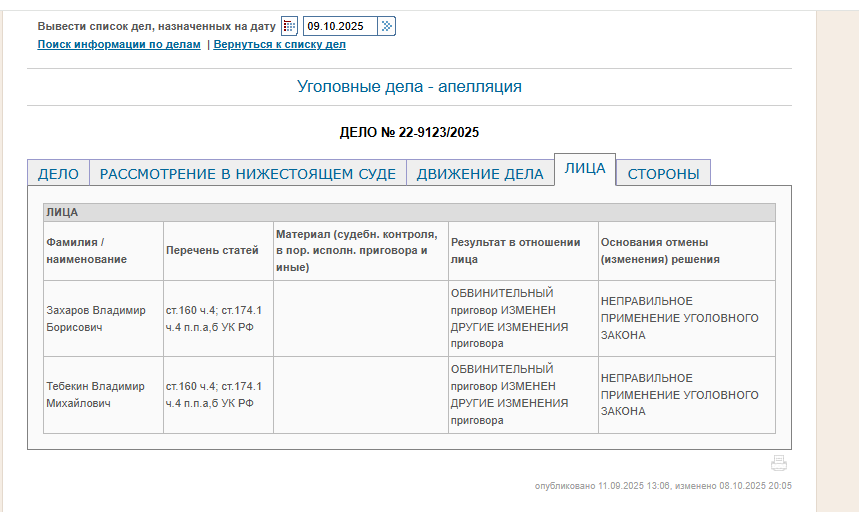
Task: Click the date field showing 09.10.2025
Action: coord(340,26)
